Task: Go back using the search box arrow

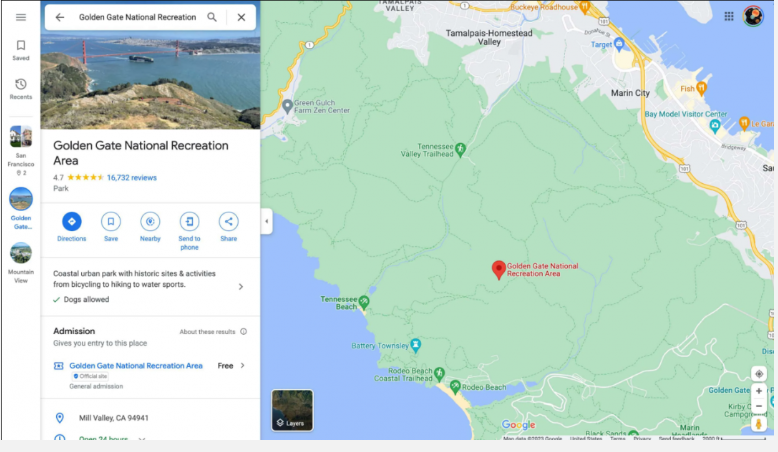Action: tap(60, 17)
